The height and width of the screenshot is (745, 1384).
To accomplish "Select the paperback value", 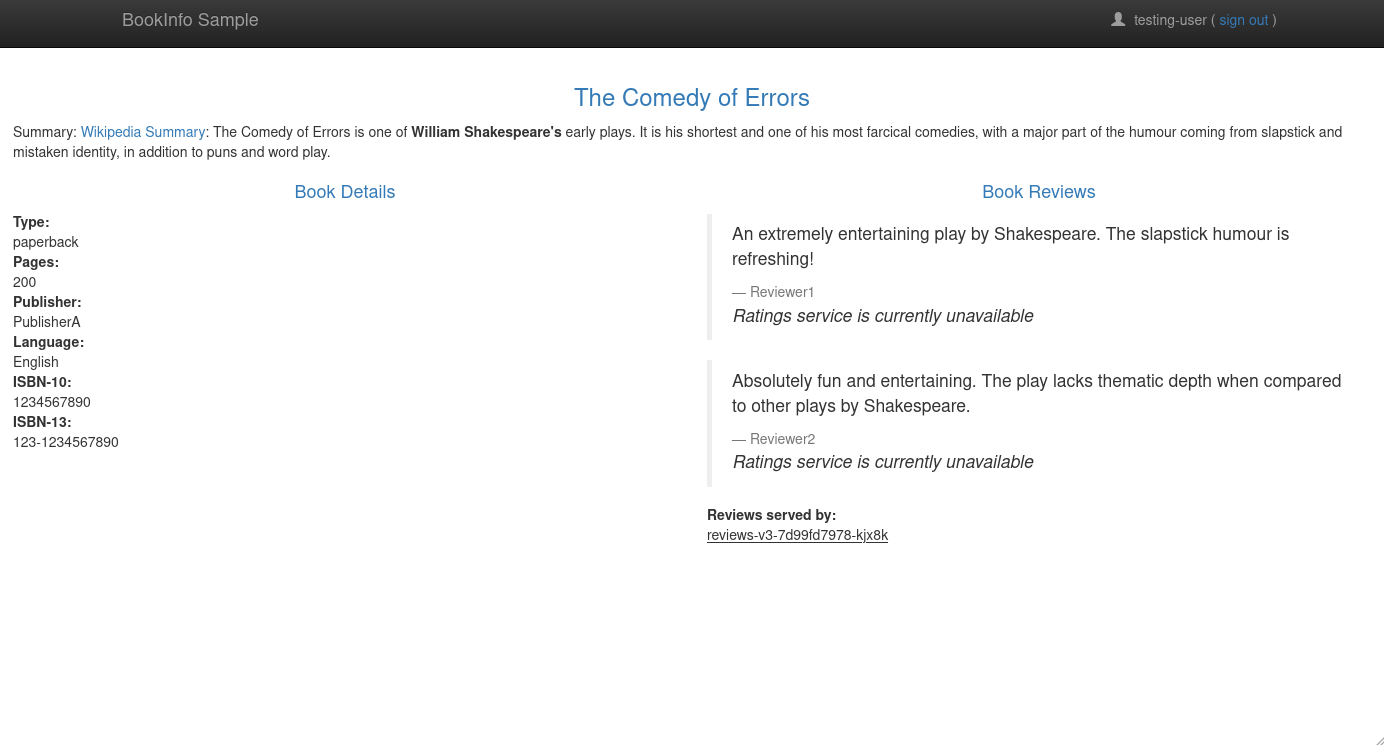I will point(45,242).
